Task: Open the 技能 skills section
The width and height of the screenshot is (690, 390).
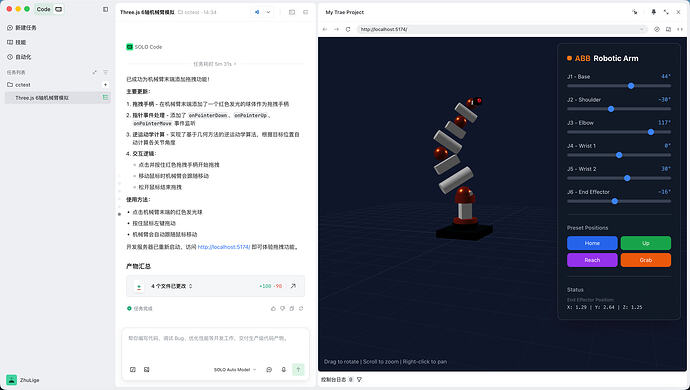Action: (17, 42)
